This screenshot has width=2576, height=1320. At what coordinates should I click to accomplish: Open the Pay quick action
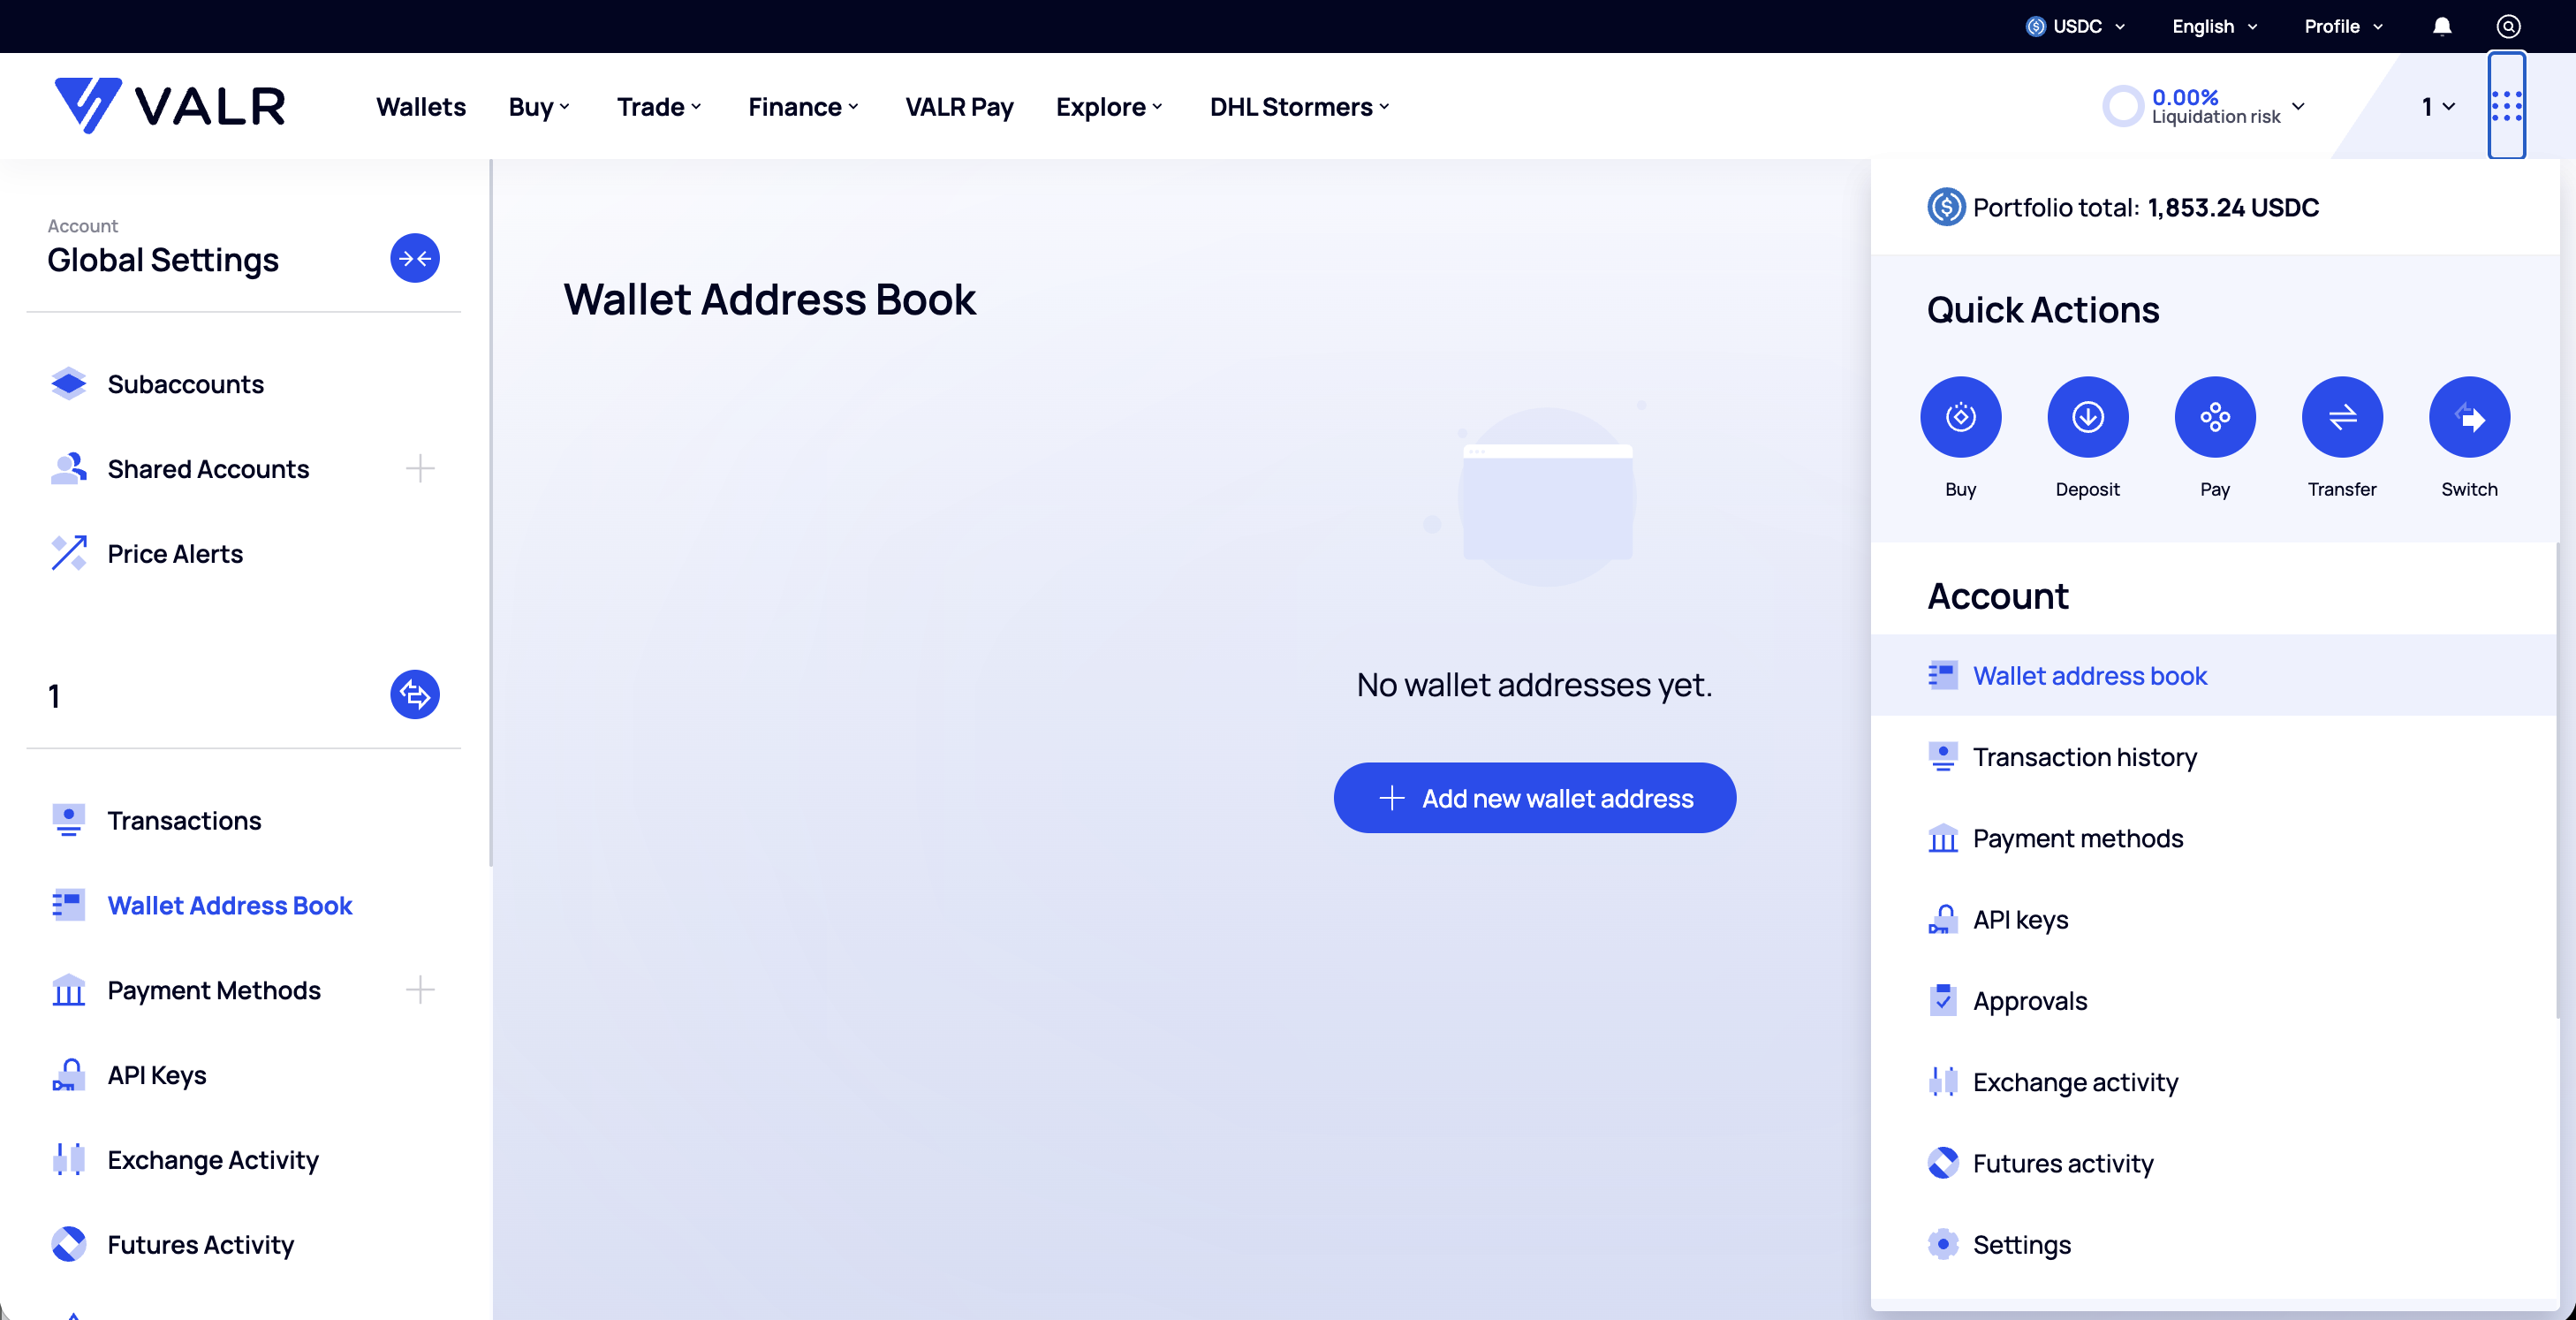coord(2214,417)
